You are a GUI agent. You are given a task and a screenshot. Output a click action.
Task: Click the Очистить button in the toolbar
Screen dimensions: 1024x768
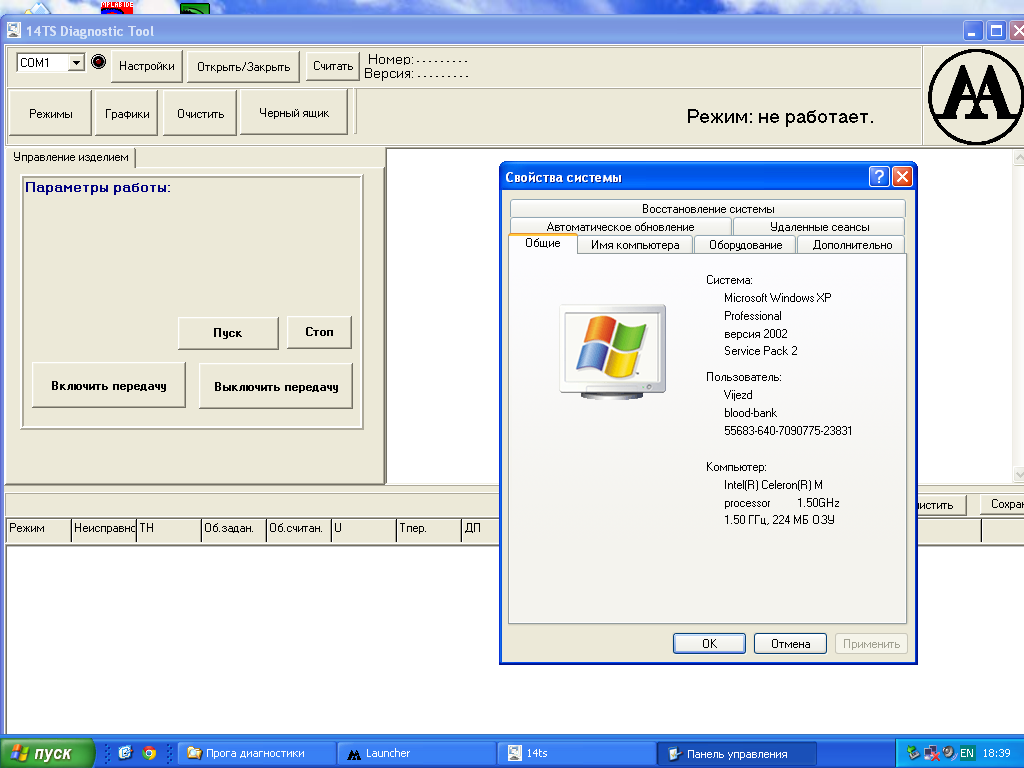click(200, 114)
